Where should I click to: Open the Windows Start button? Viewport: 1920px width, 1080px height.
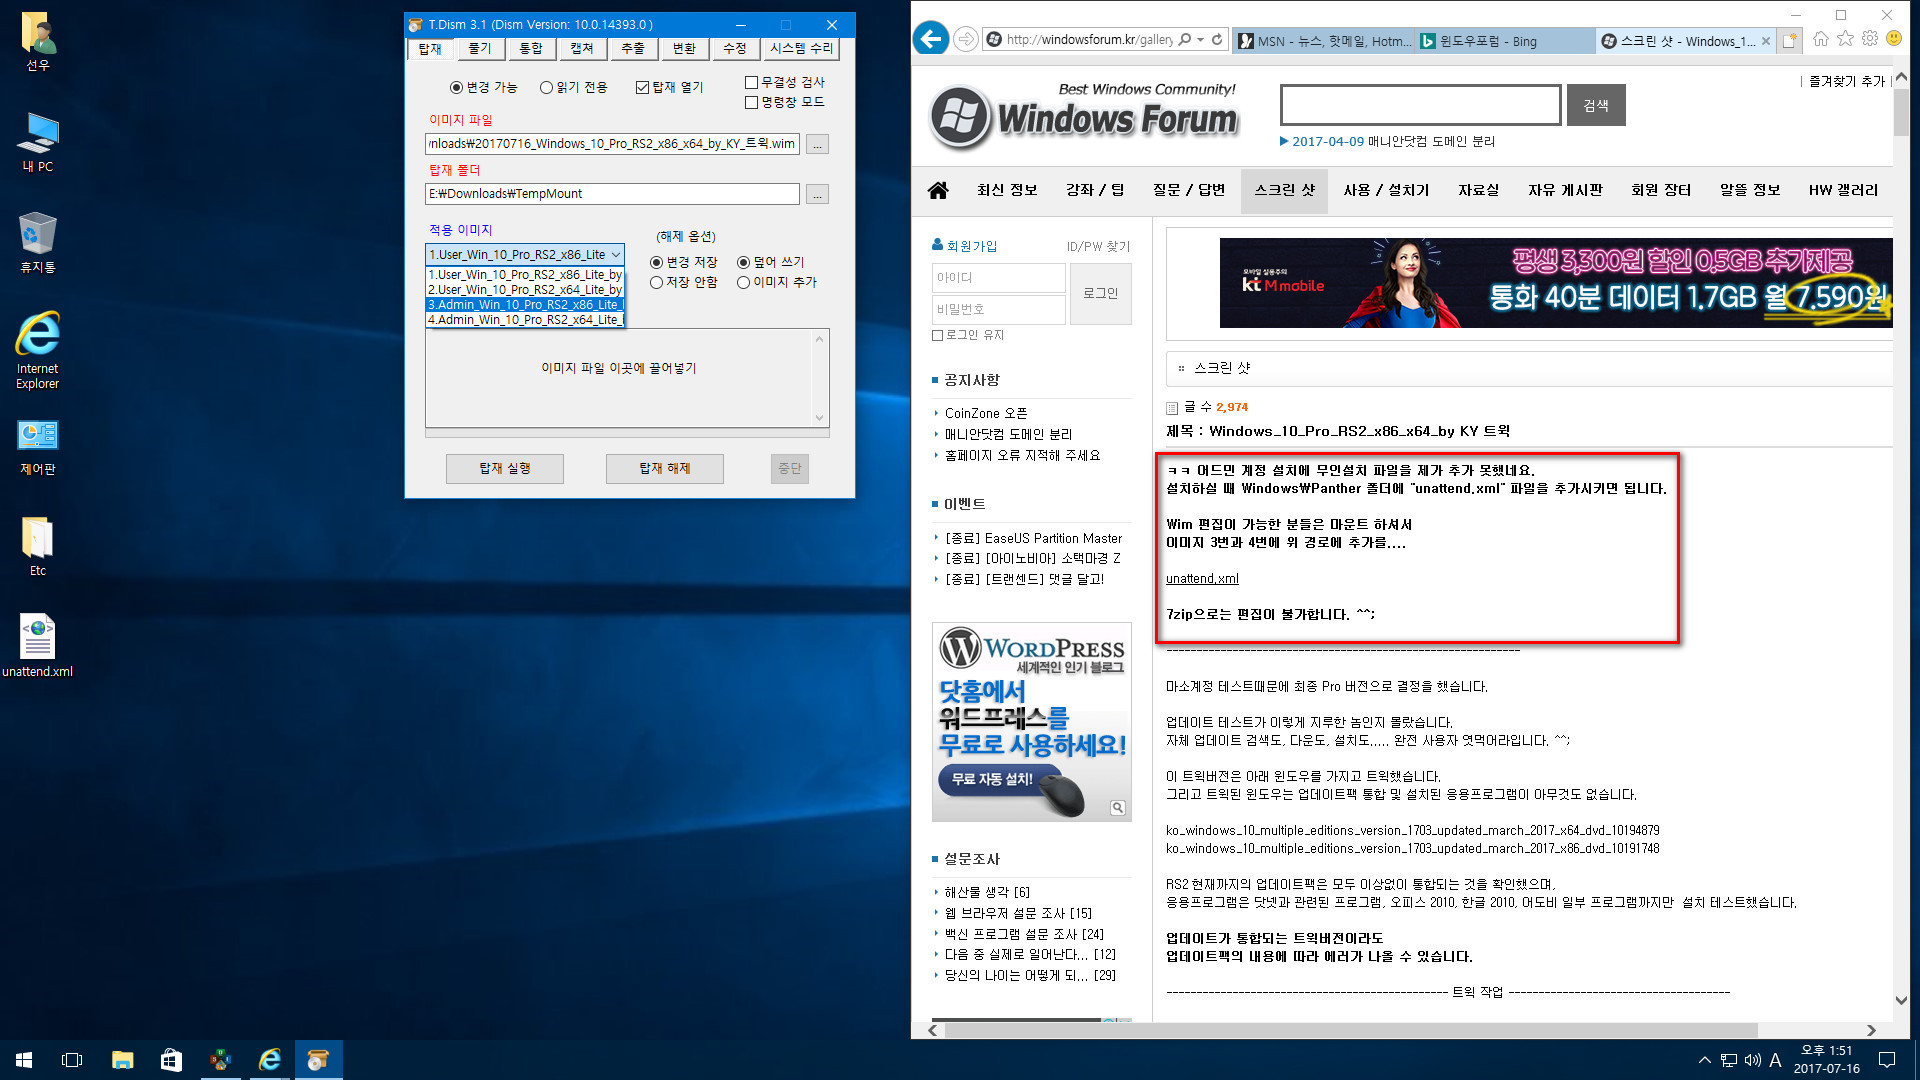coord(24,1060)
